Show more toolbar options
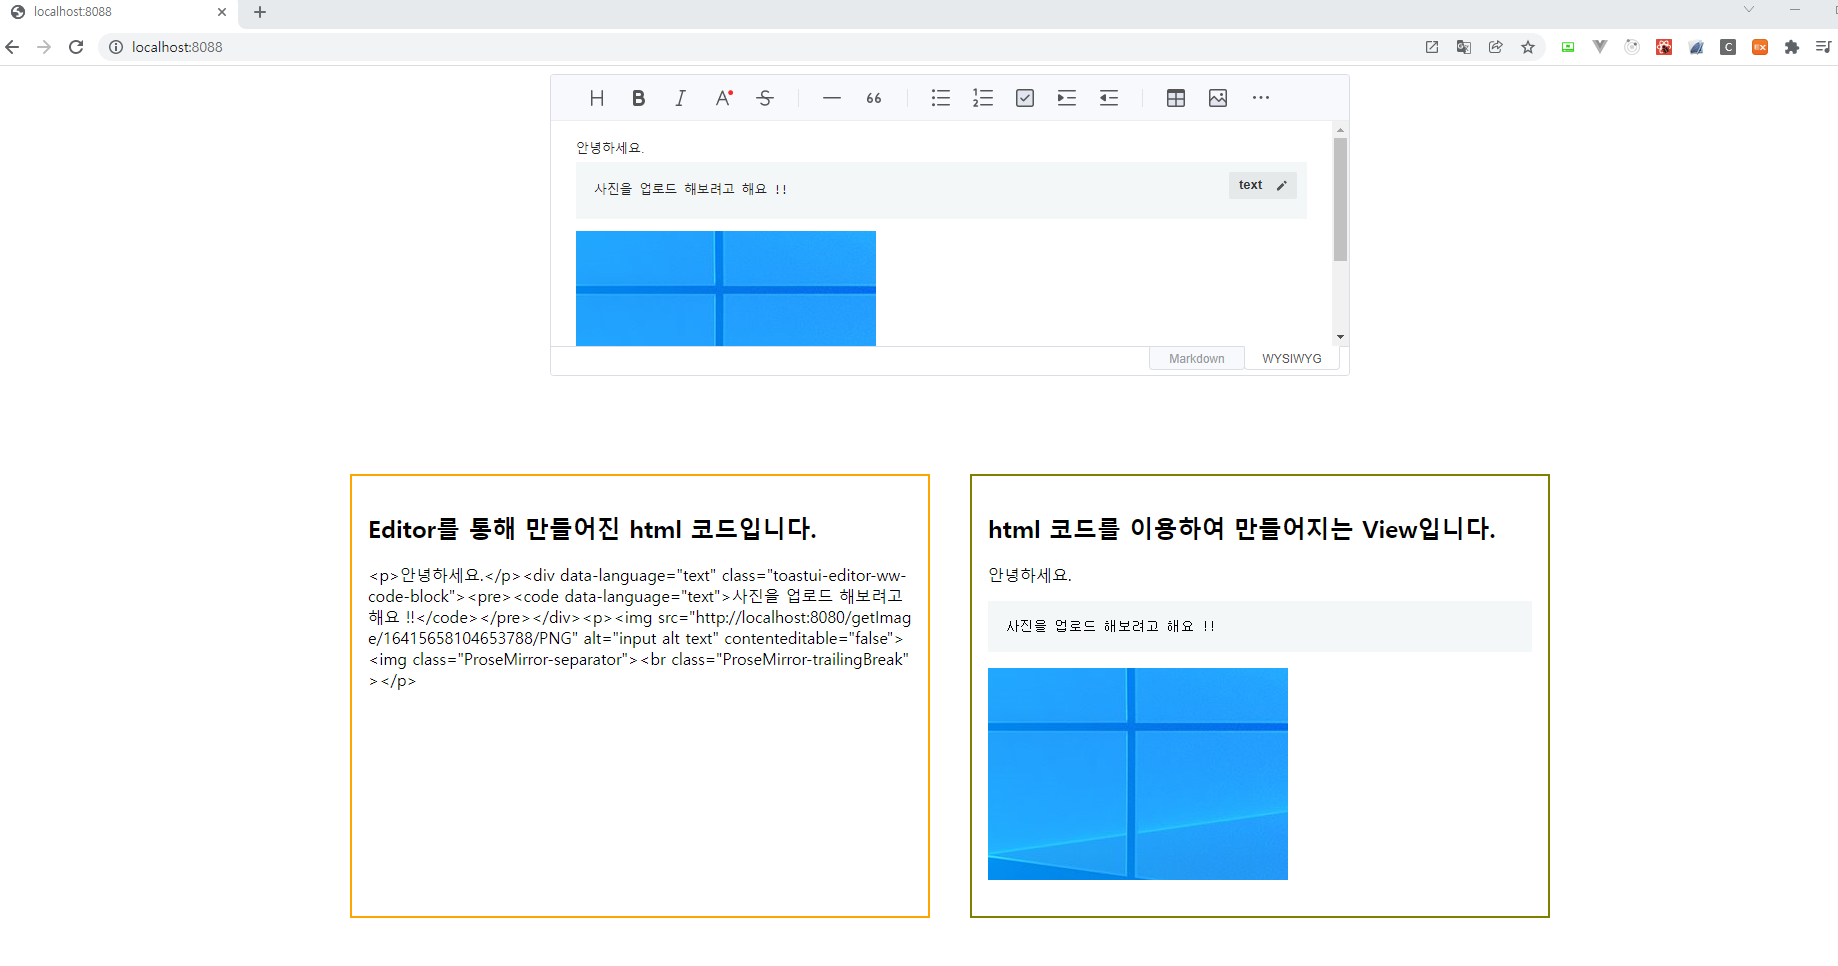The width and height of the screenshot is (1838, 966). coord(1261,98)
